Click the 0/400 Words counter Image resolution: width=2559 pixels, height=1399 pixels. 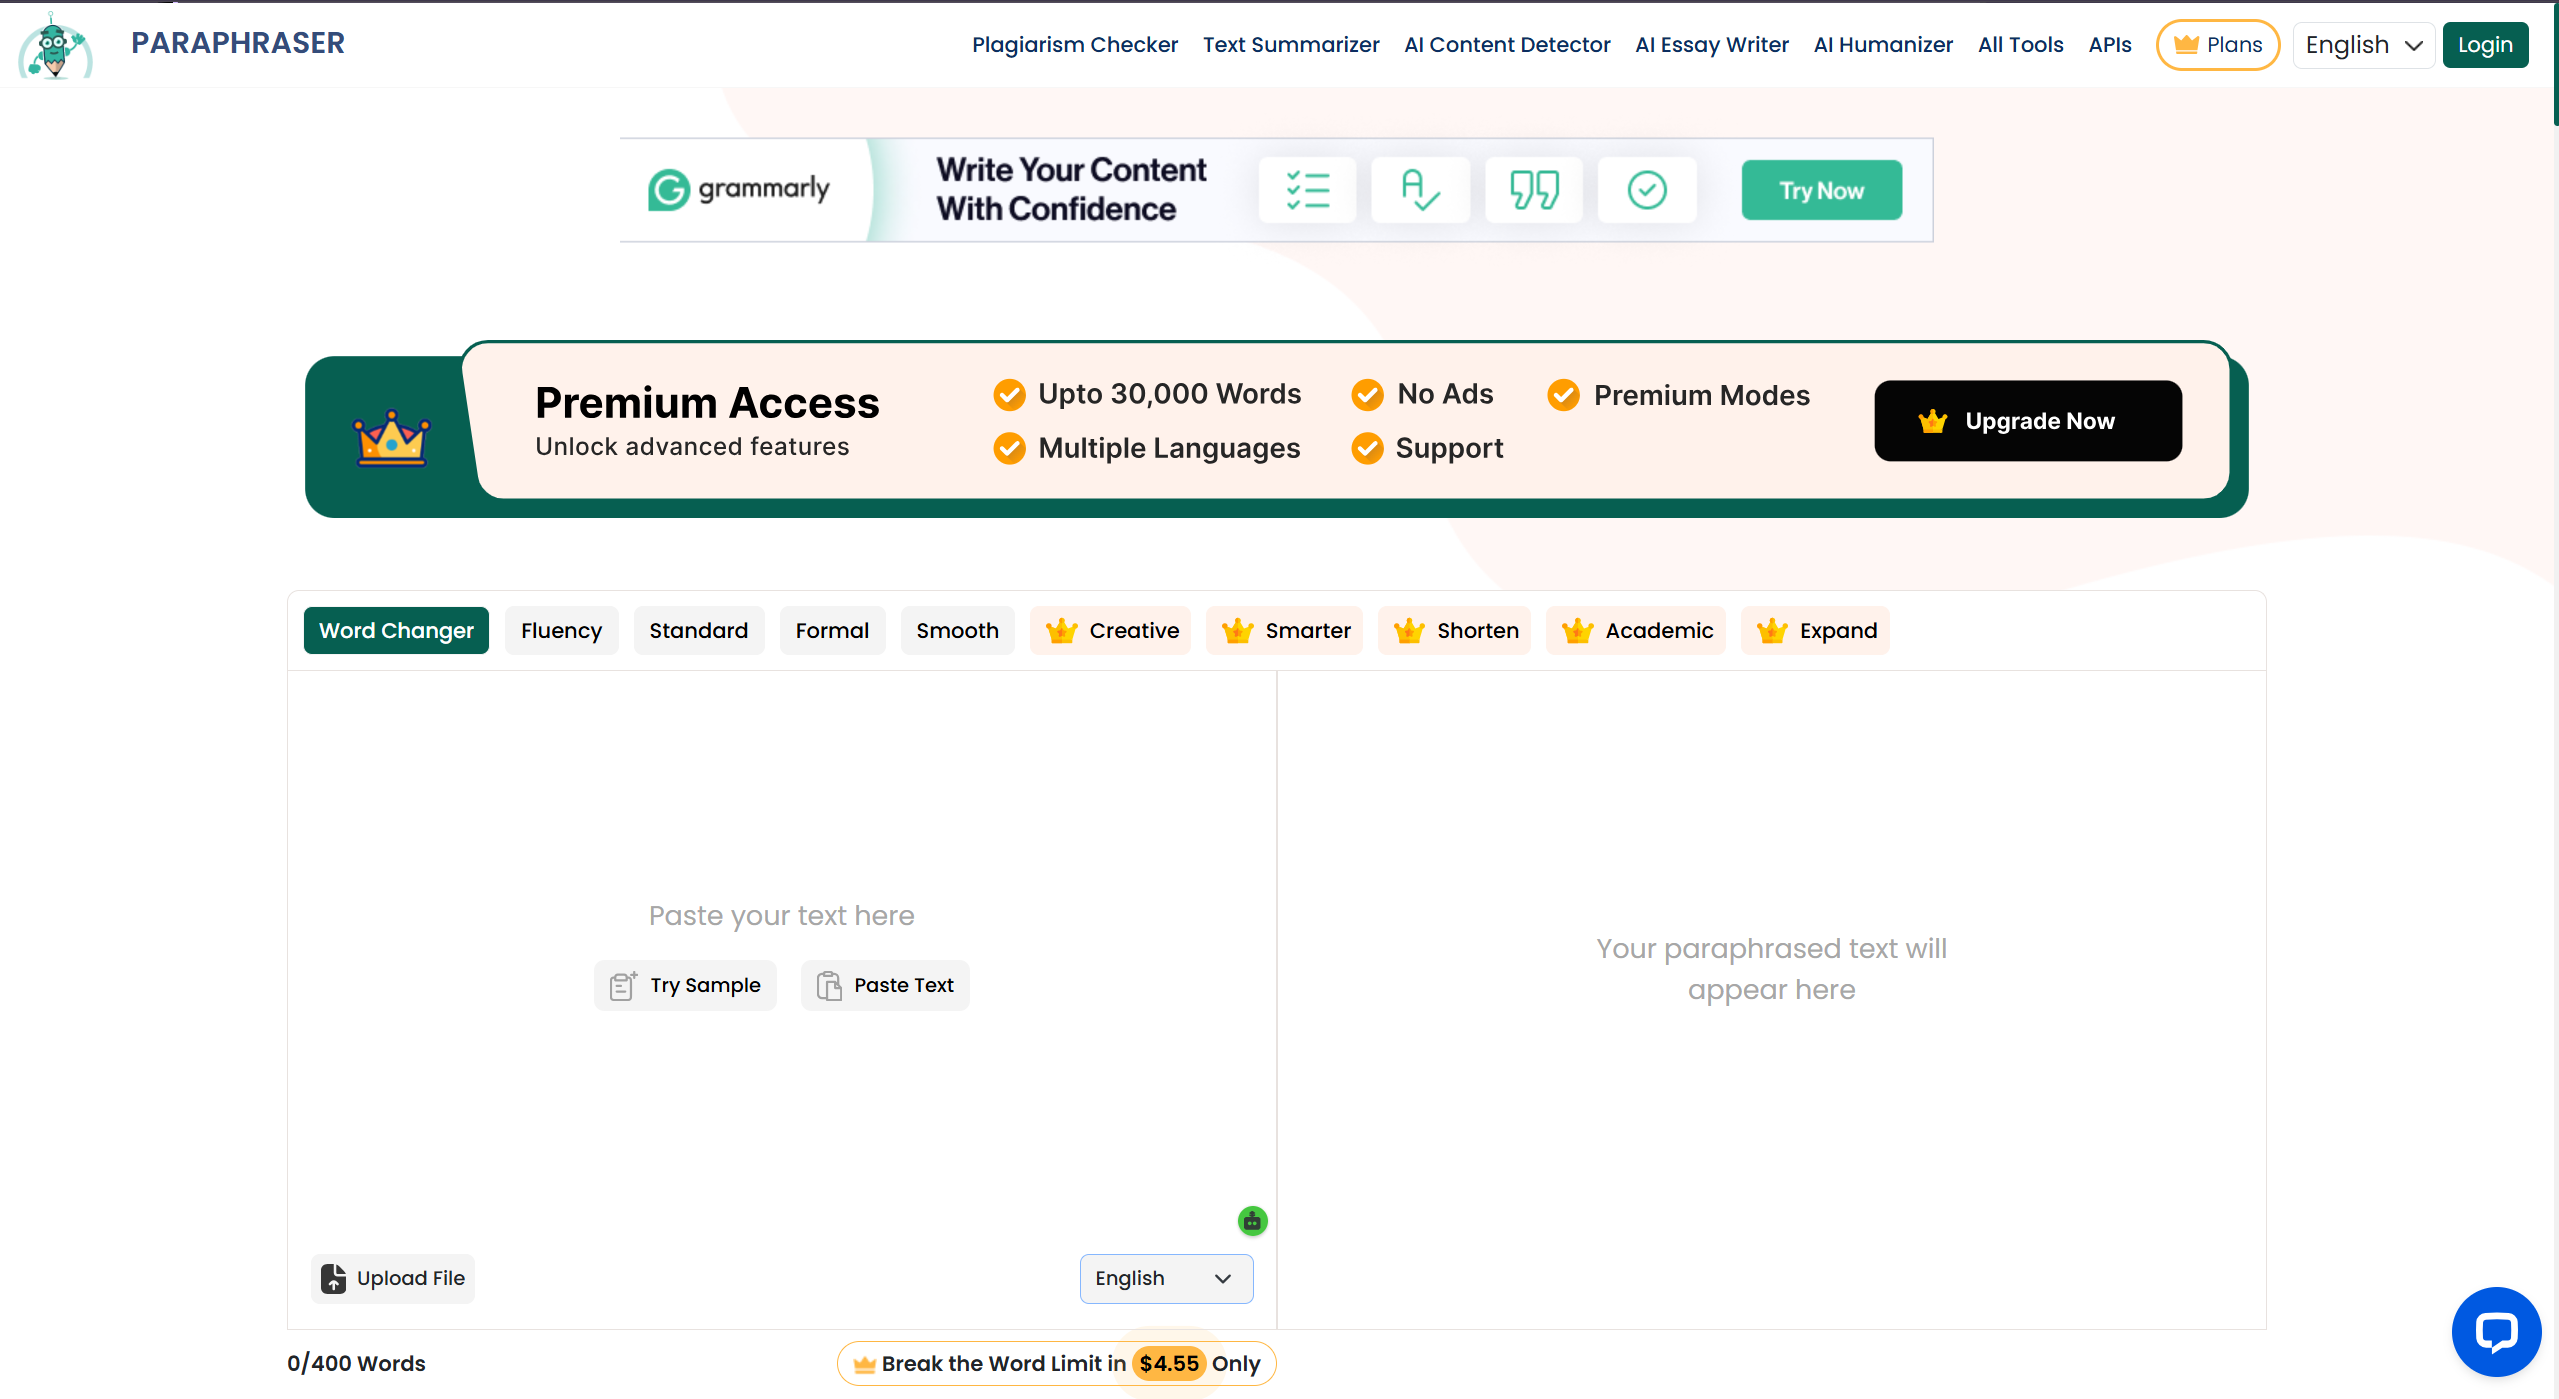[x=356, y=1364]
